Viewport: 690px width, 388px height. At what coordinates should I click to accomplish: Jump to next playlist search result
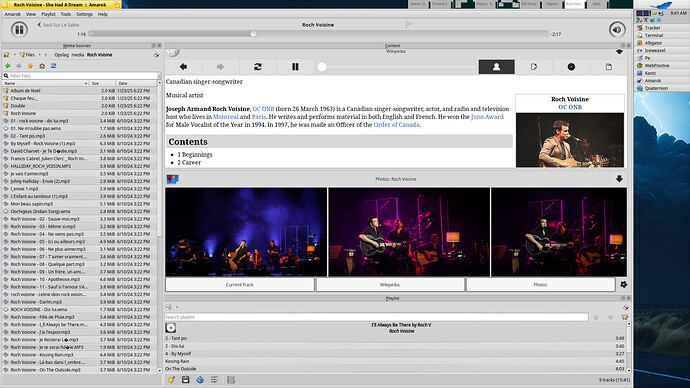pos(610,317)
